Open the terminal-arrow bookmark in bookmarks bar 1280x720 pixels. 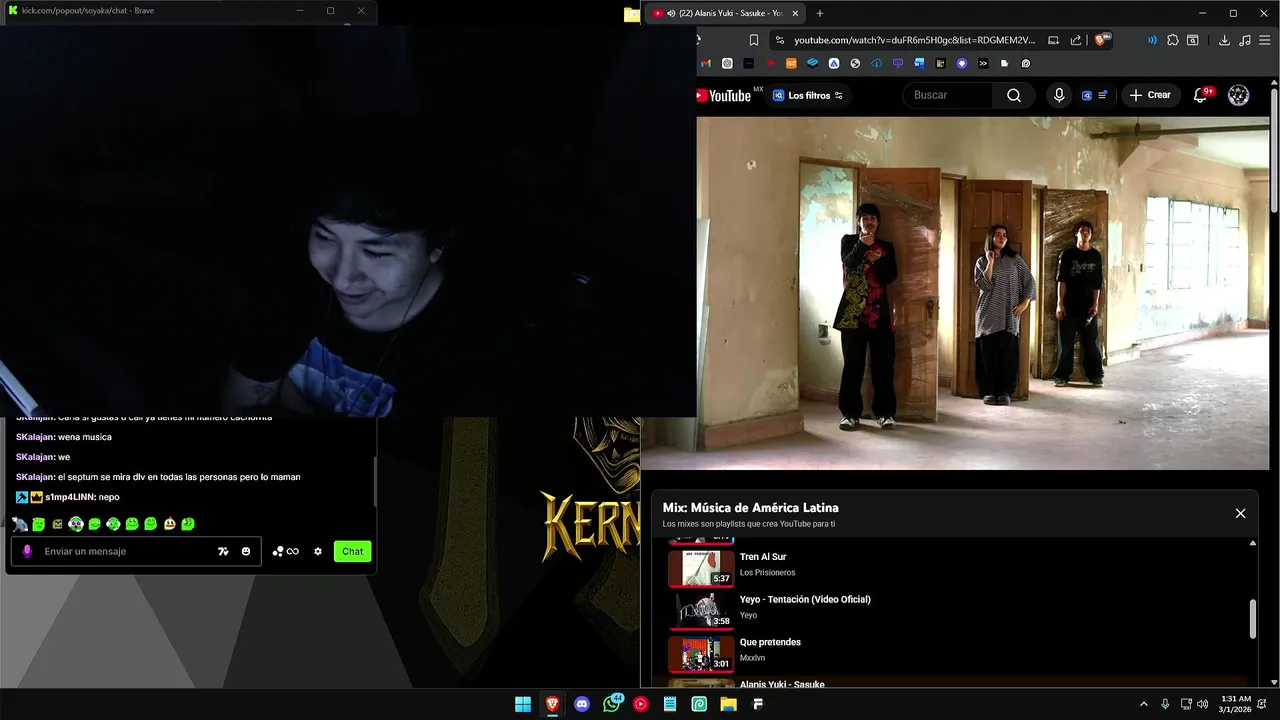983,63
